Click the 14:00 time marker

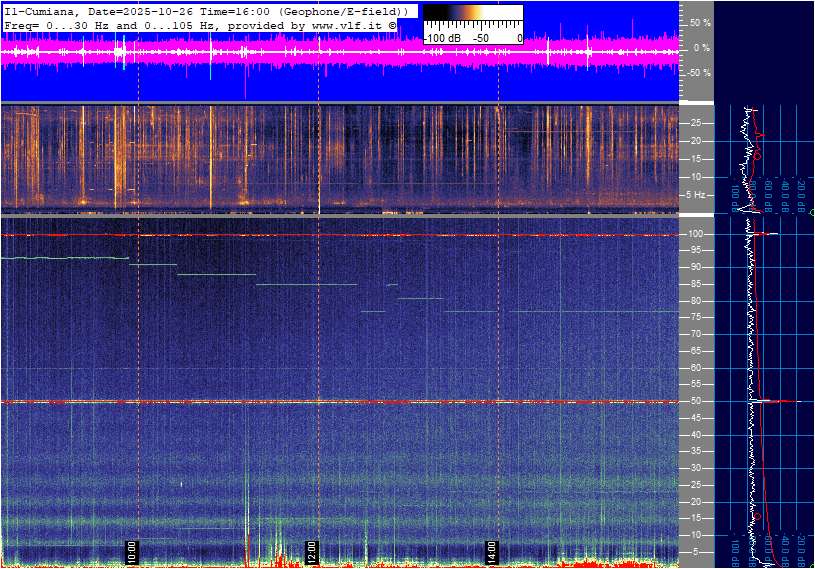pos(492,550)
